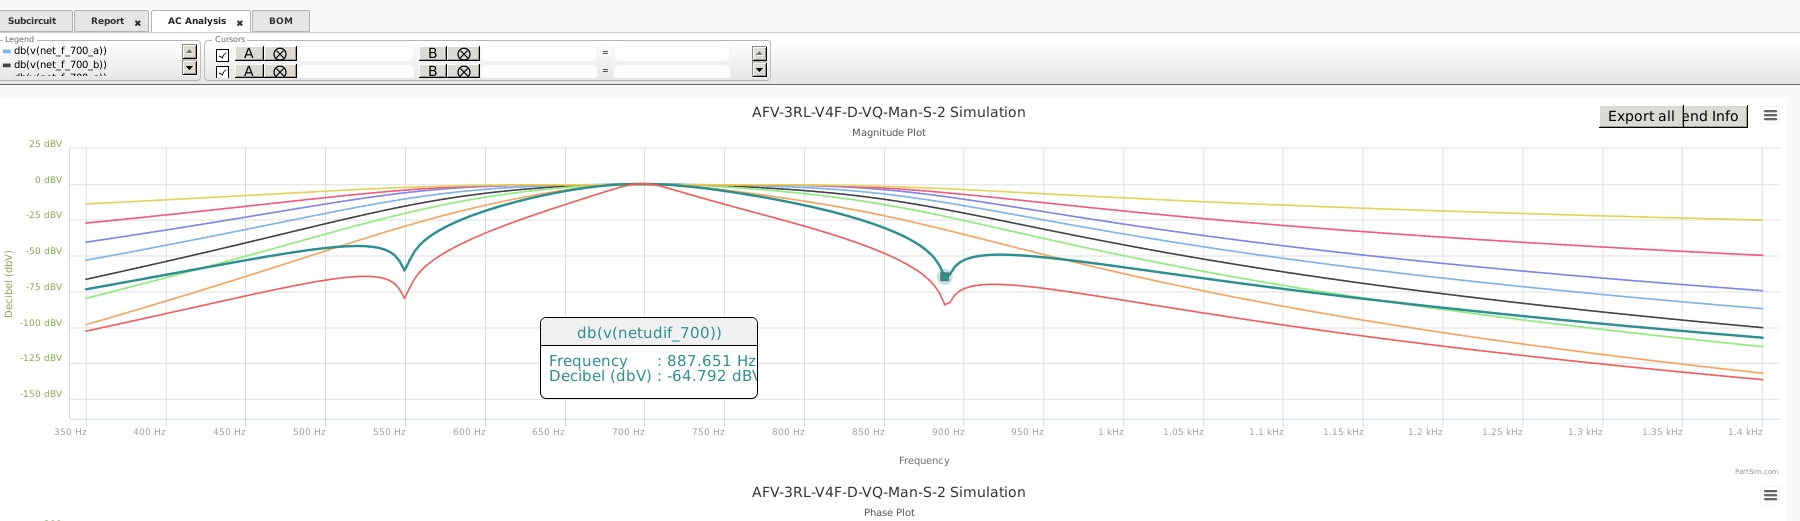The image size is (1800, 521).
Task: Clear cursor A in the second row
Action: point(280,71)
